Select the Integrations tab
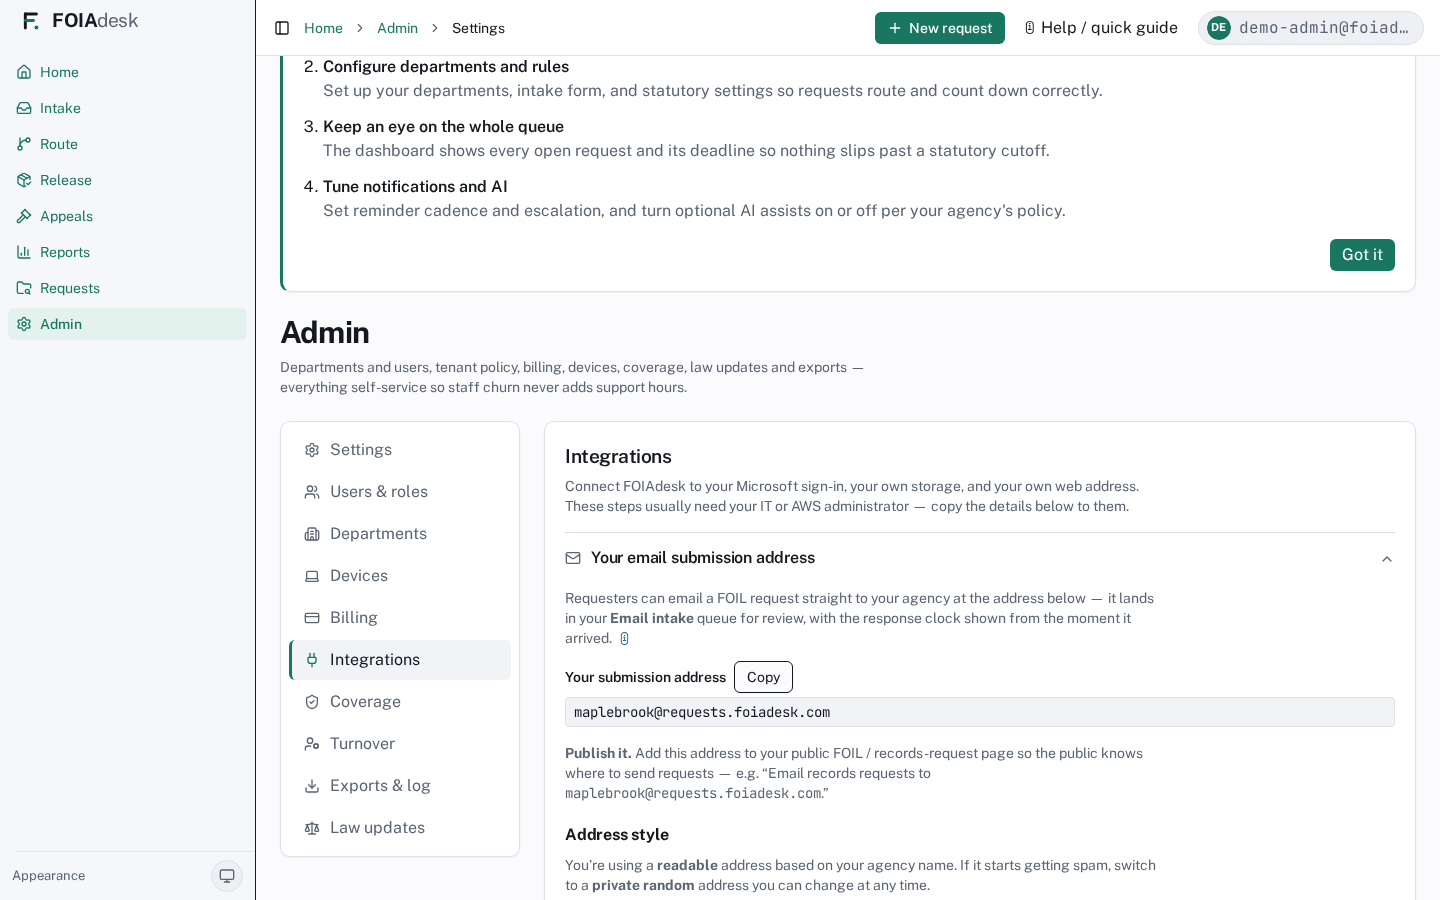Viewport: 1440px width, 900px height. (x=400, y=660)
